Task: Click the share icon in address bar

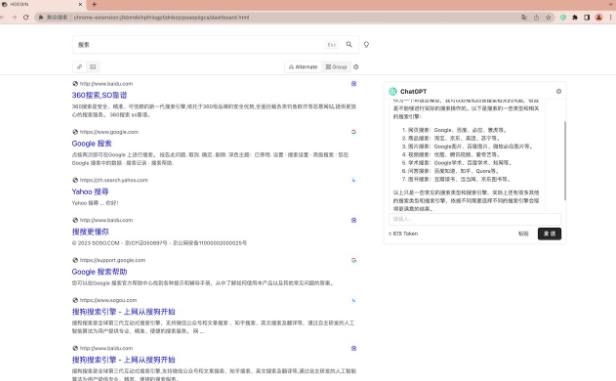Action: pyautogui.click(x=536, y=17)
